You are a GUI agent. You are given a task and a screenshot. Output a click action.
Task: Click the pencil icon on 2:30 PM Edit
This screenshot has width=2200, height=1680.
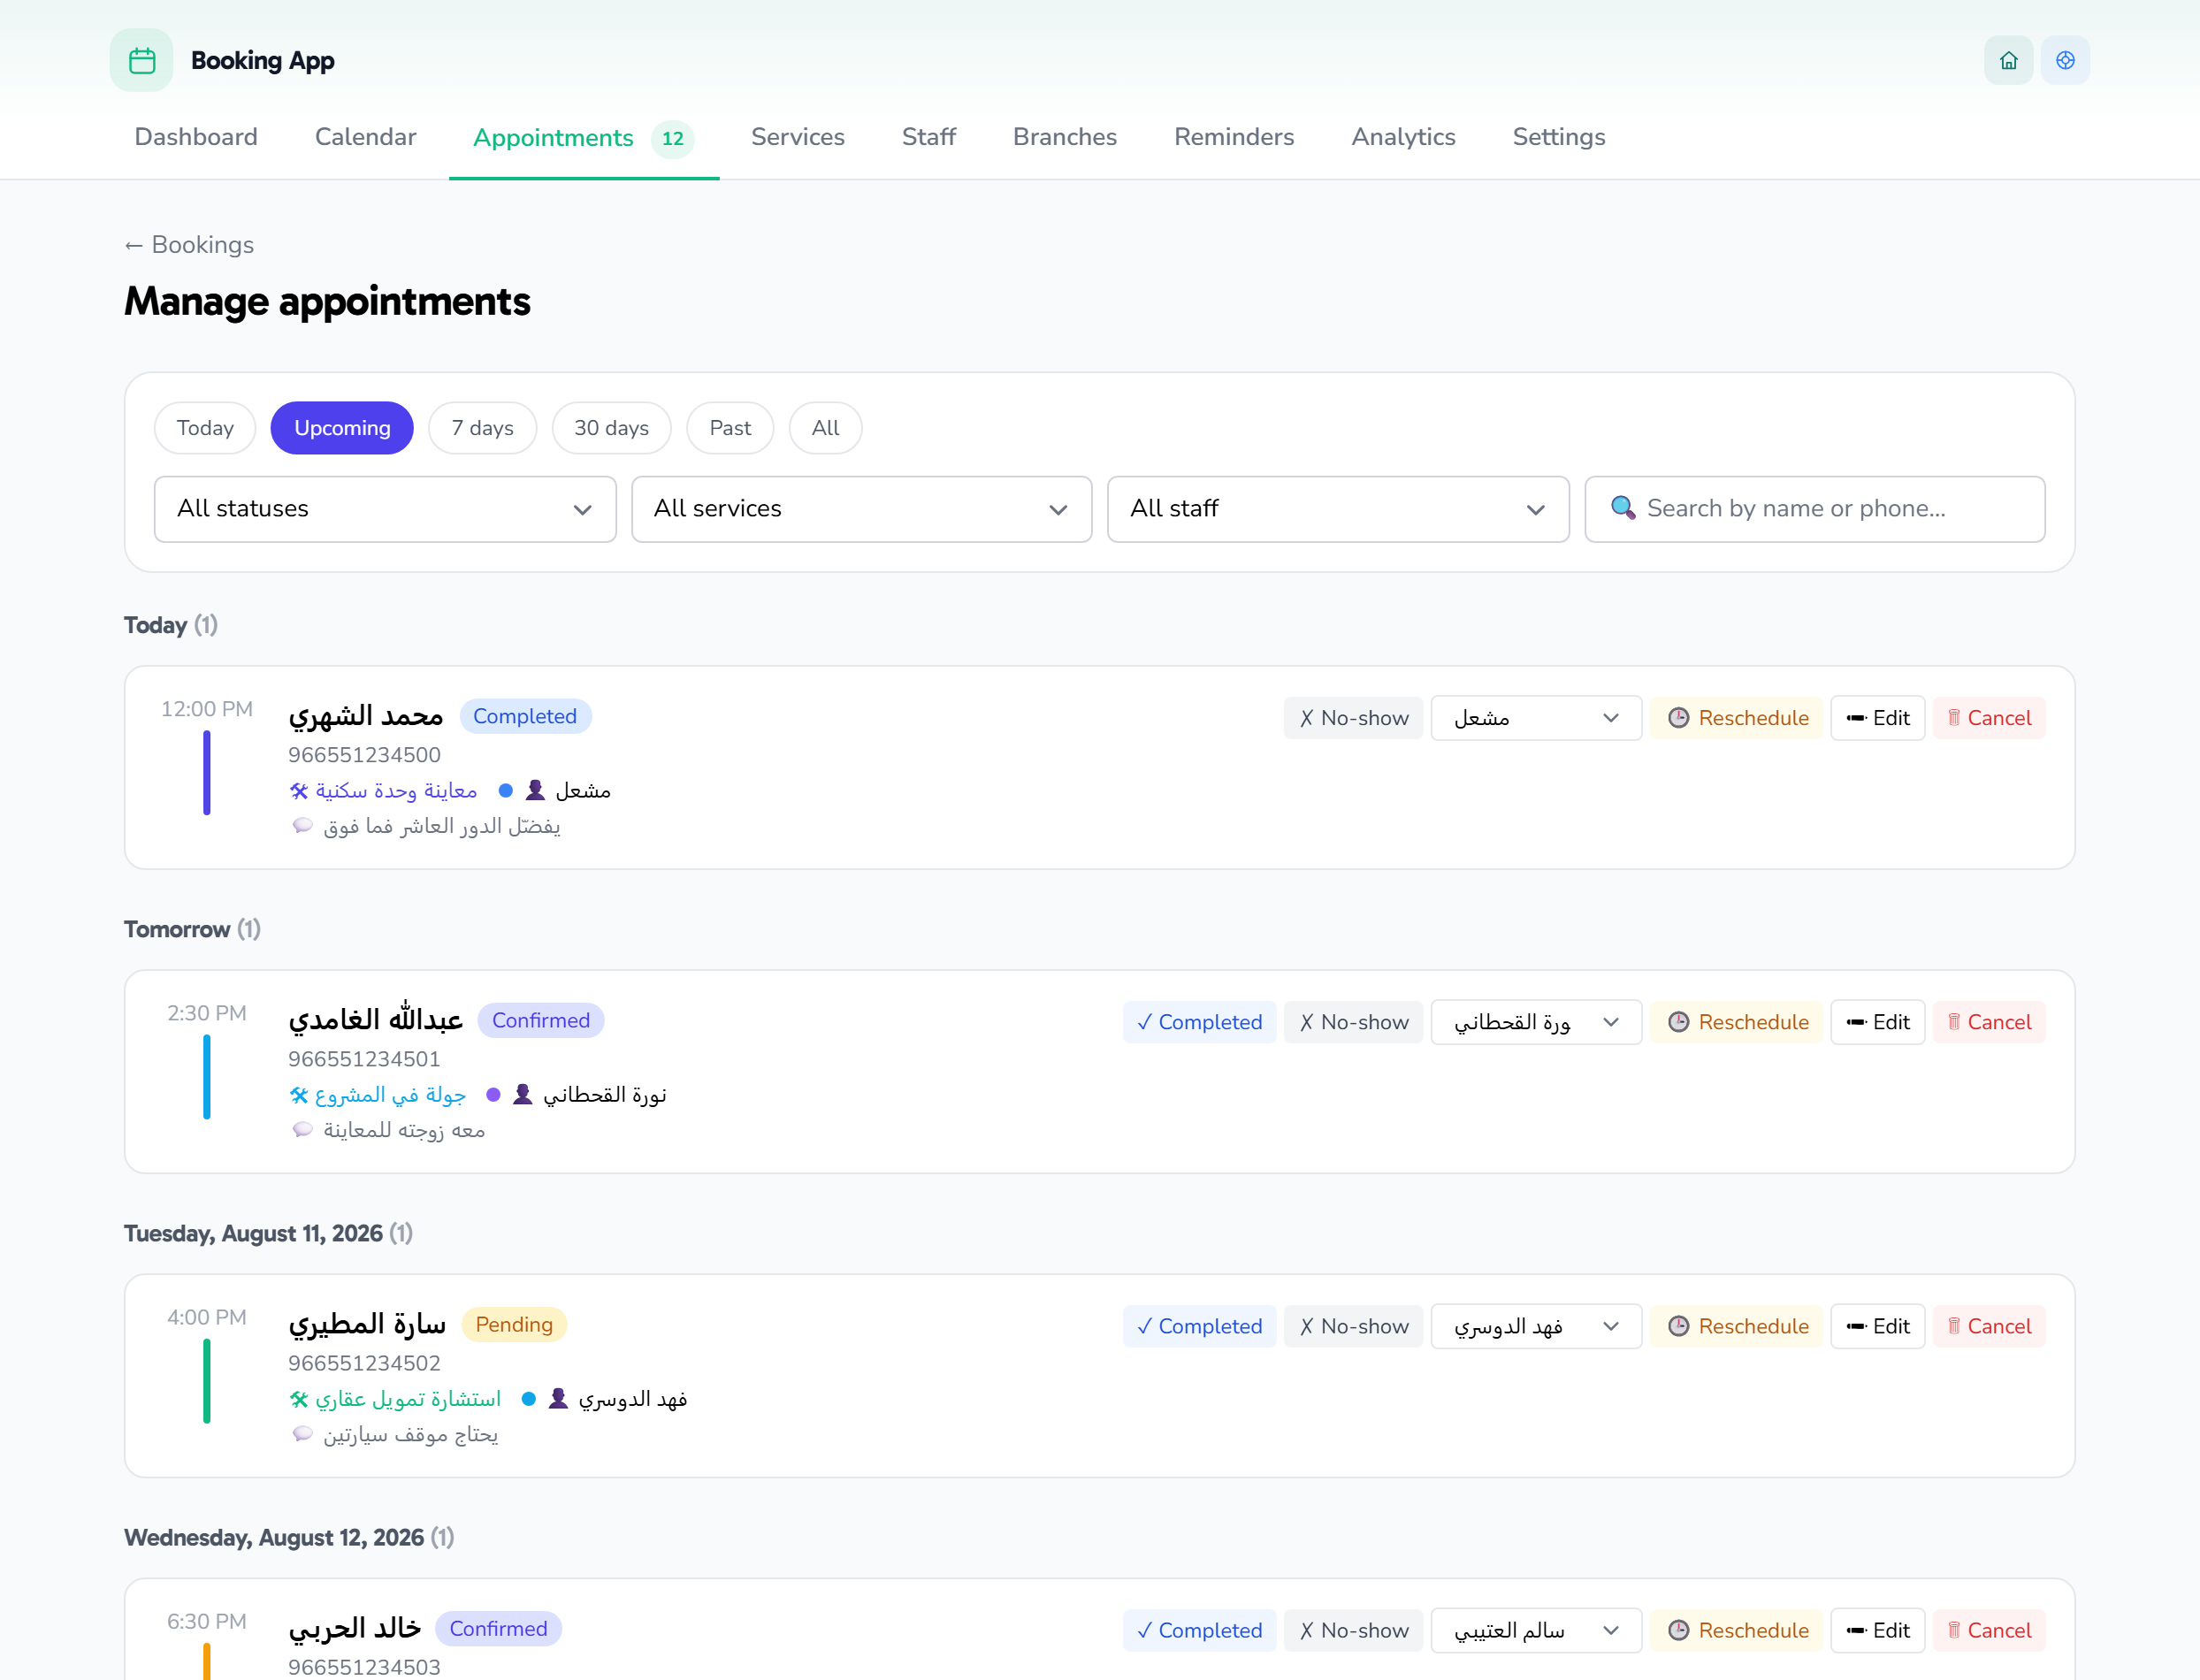coord(1857,1022)
